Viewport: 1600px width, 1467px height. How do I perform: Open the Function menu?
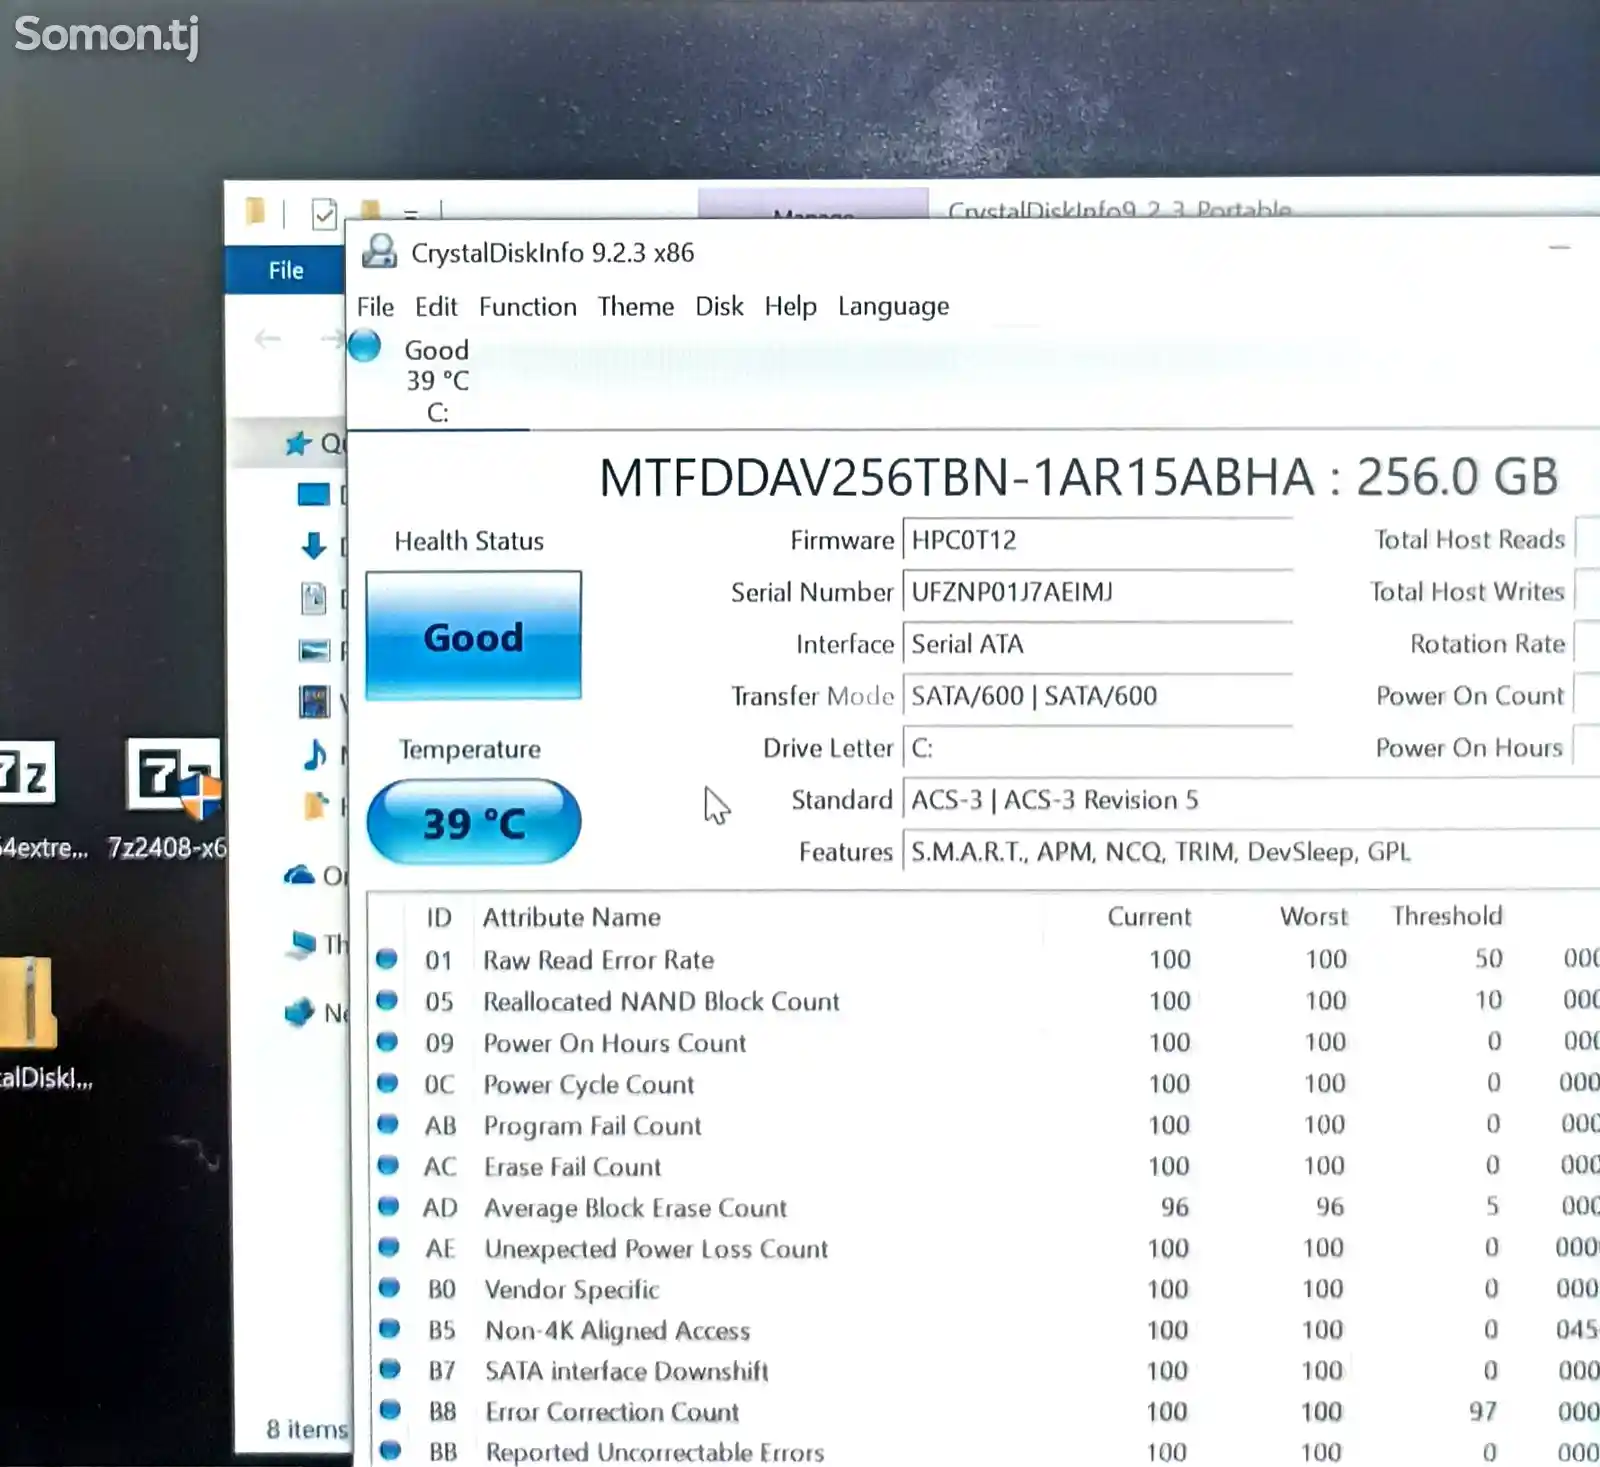click(x=528, y=306)
